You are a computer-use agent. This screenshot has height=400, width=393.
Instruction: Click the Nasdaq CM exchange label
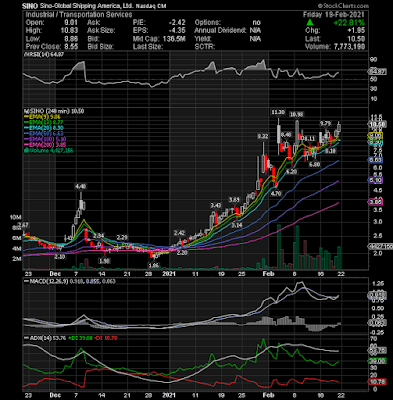coord(151,6)
